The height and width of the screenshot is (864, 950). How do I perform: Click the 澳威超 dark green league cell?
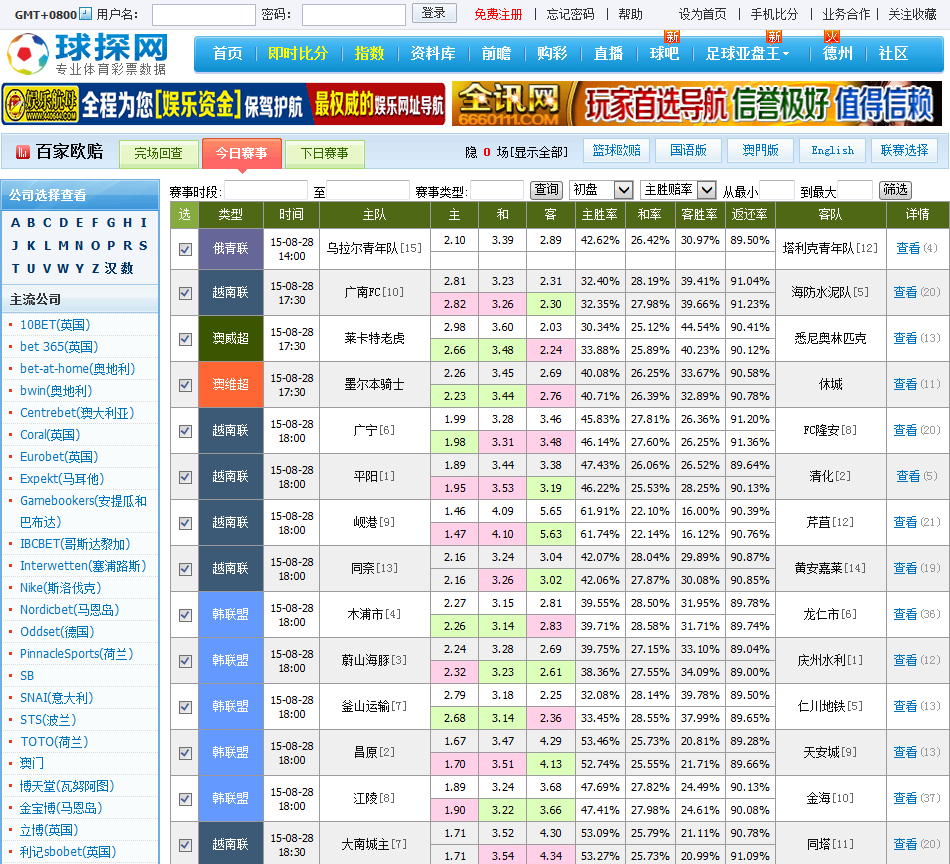pyautogui.click(x=231, y=338)
